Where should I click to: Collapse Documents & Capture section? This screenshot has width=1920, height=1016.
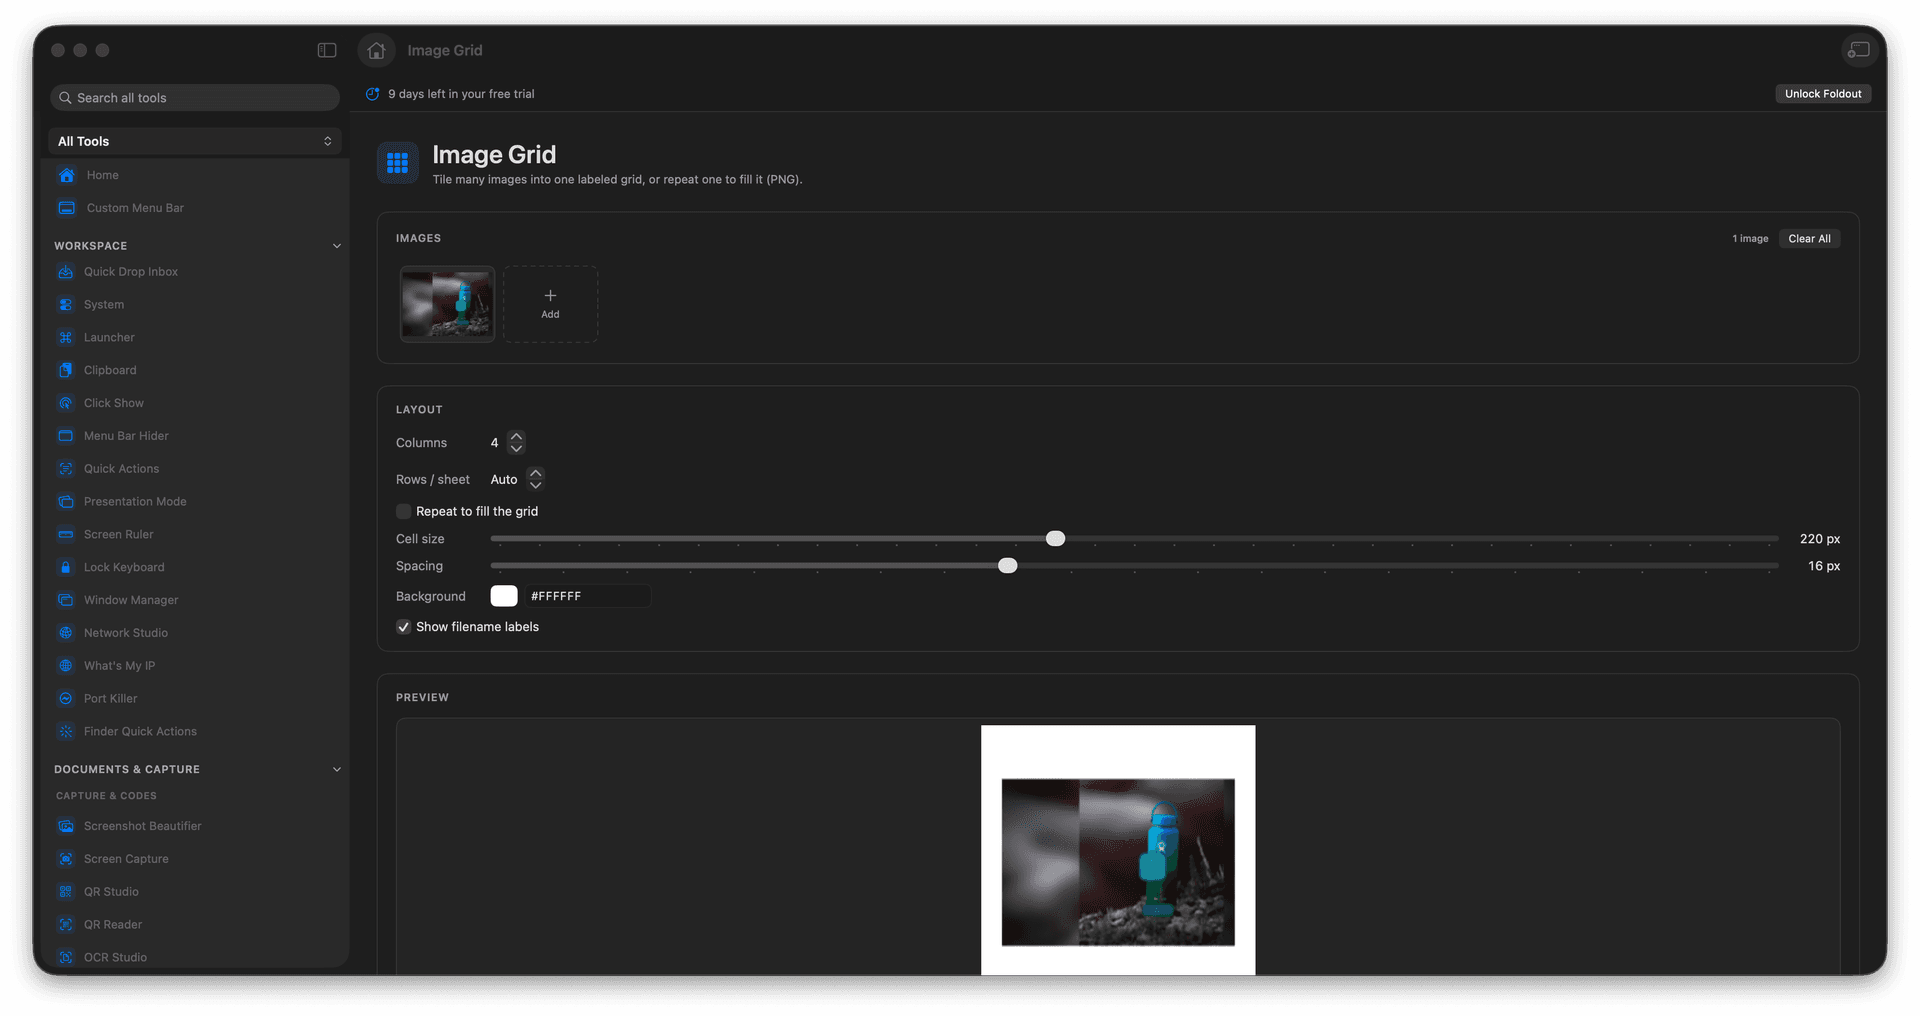pyautogui.click(x=337, y=770)
